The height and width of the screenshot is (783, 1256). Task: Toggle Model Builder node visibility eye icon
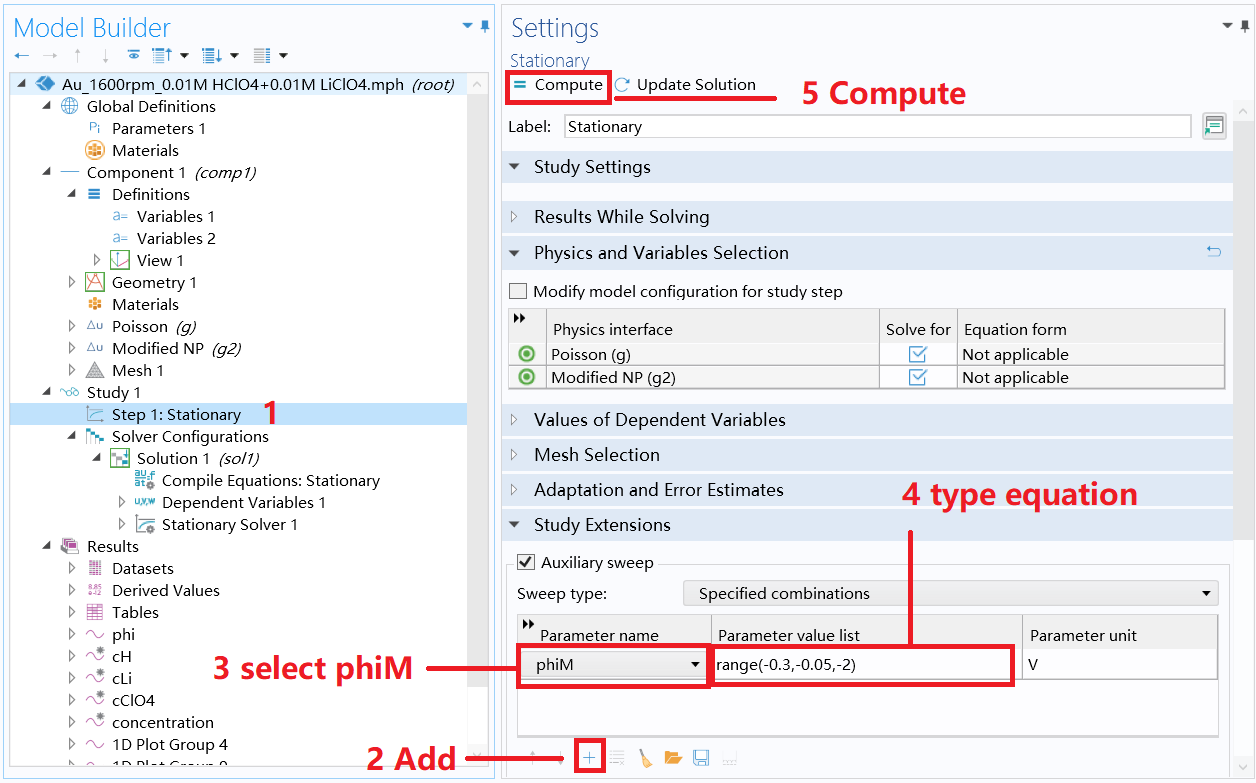click(x=134, y=55)
